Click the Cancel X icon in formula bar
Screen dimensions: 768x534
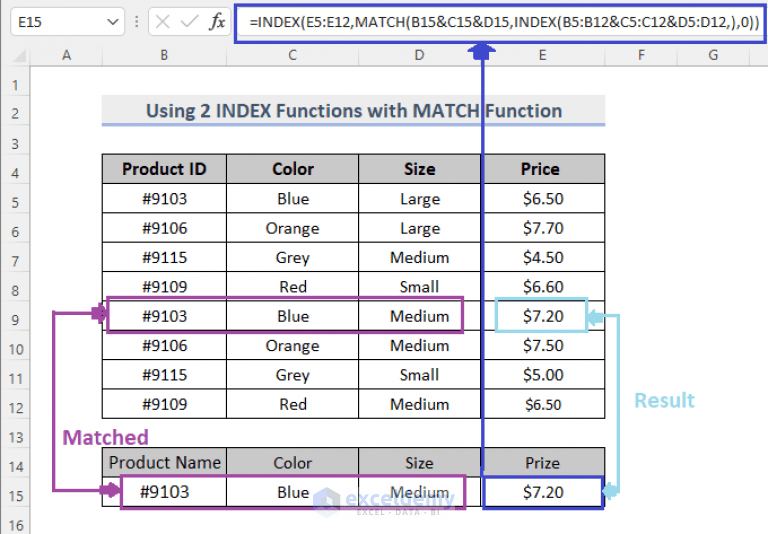coord(163,22)
